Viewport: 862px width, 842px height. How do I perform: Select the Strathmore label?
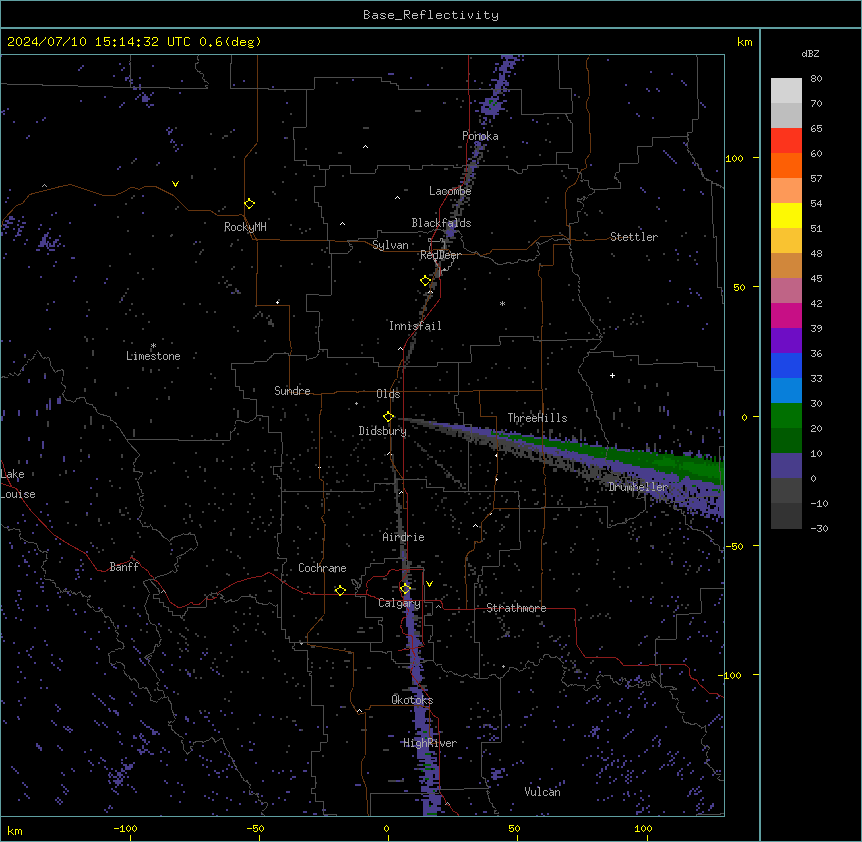(516, 608)
